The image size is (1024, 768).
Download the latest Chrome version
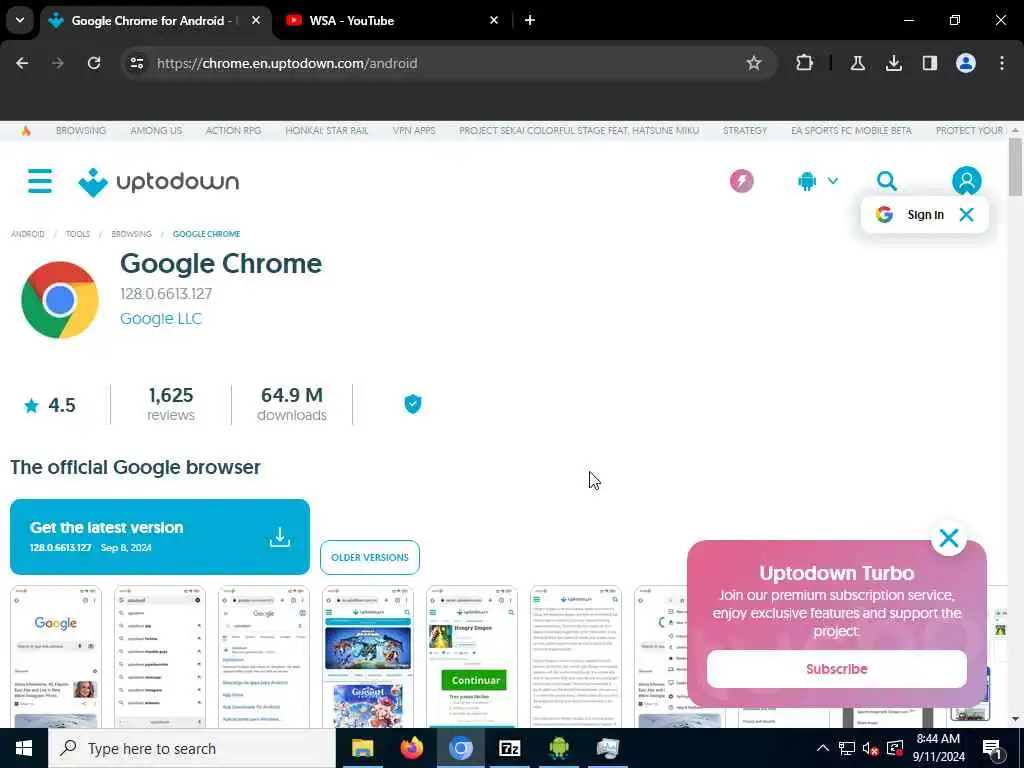click(x=160, y=537)
